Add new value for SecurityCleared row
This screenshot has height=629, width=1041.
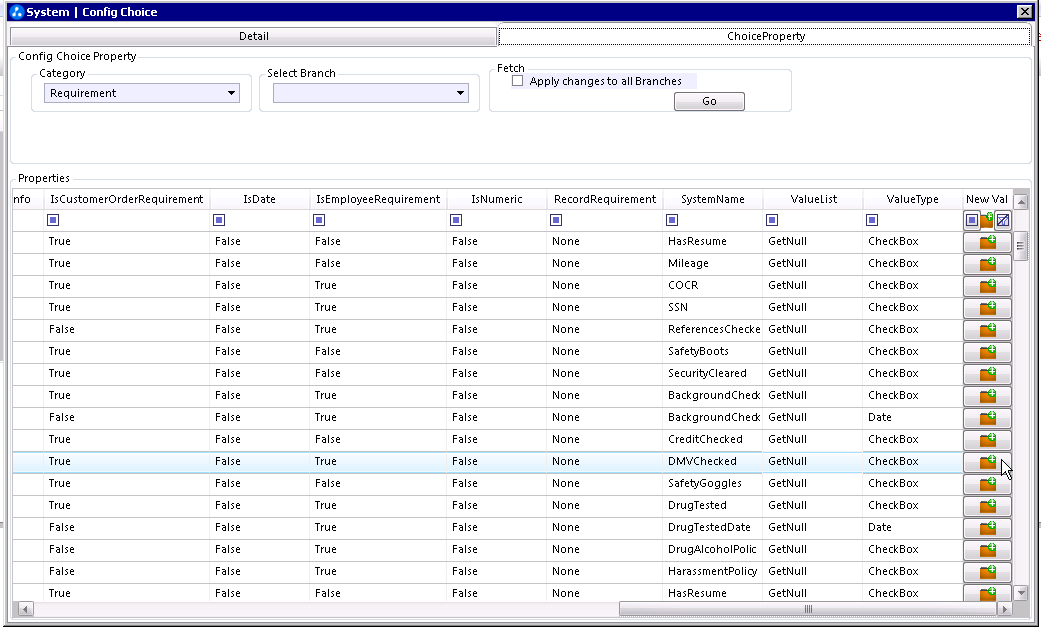click(987, 373)
